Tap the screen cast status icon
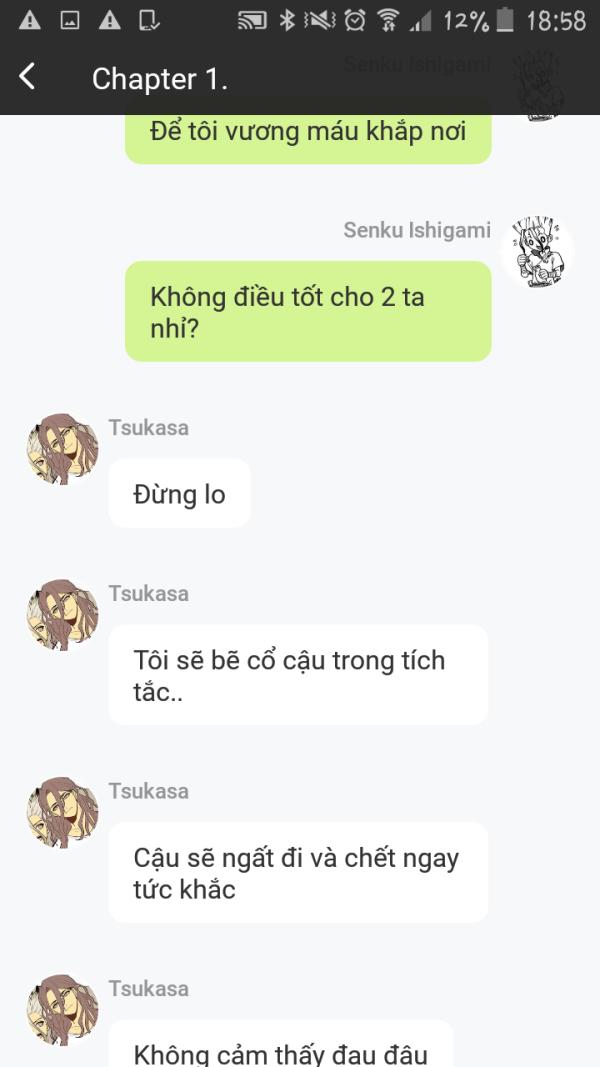This screenshot has width=600, height=1067. pos(252,21)
